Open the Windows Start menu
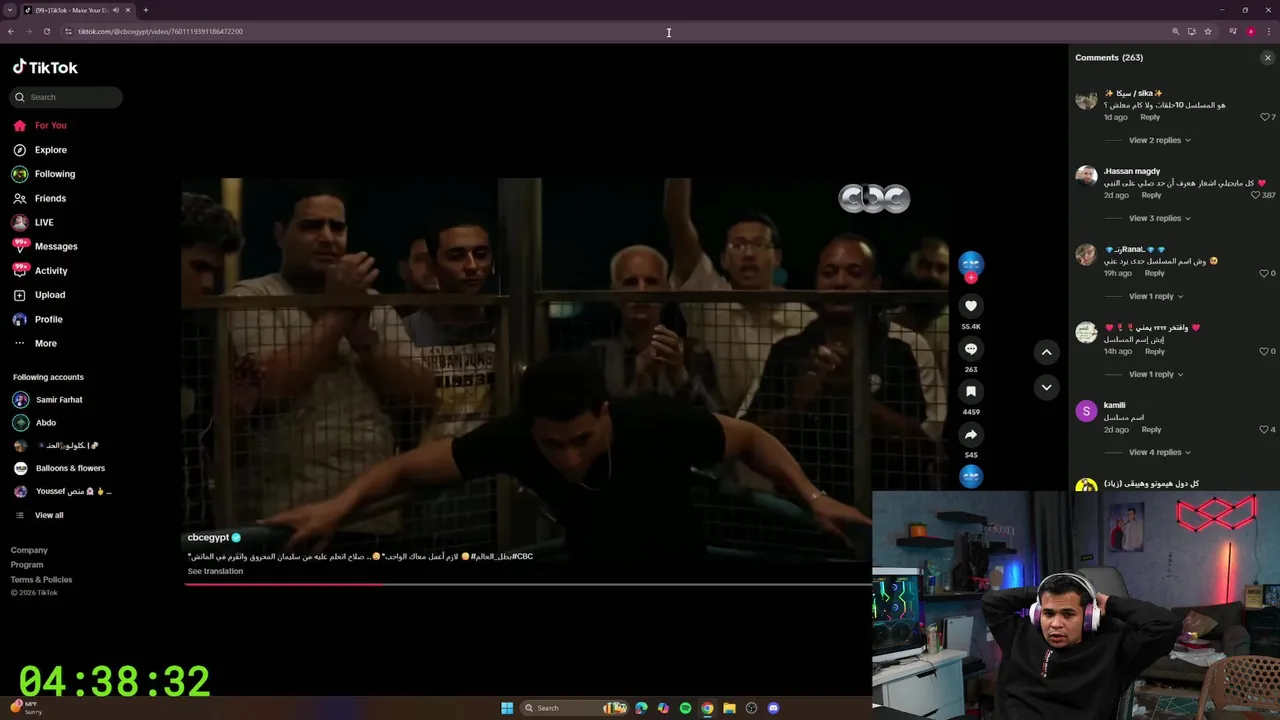This screenshot has width=1280, height=720. click(x=507, y=708)
